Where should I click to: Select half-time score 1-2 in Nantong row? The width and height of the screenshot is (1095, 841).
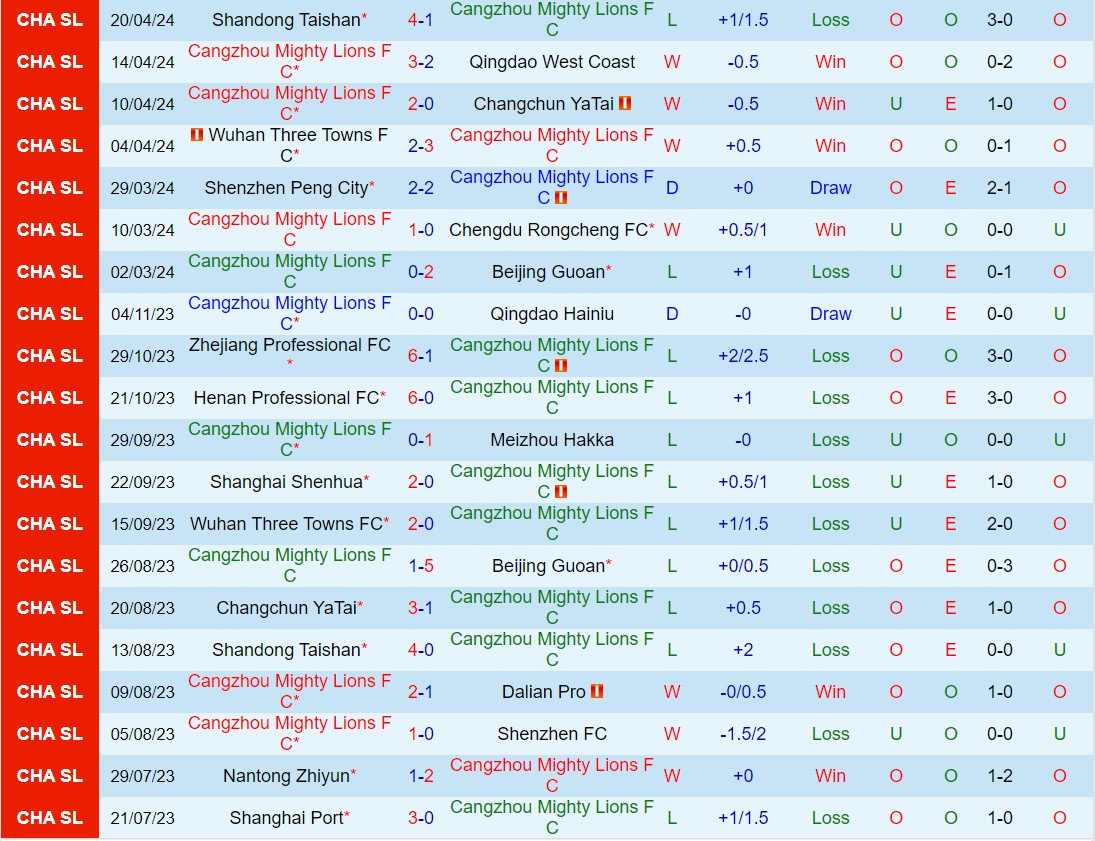tap(999, 775)
